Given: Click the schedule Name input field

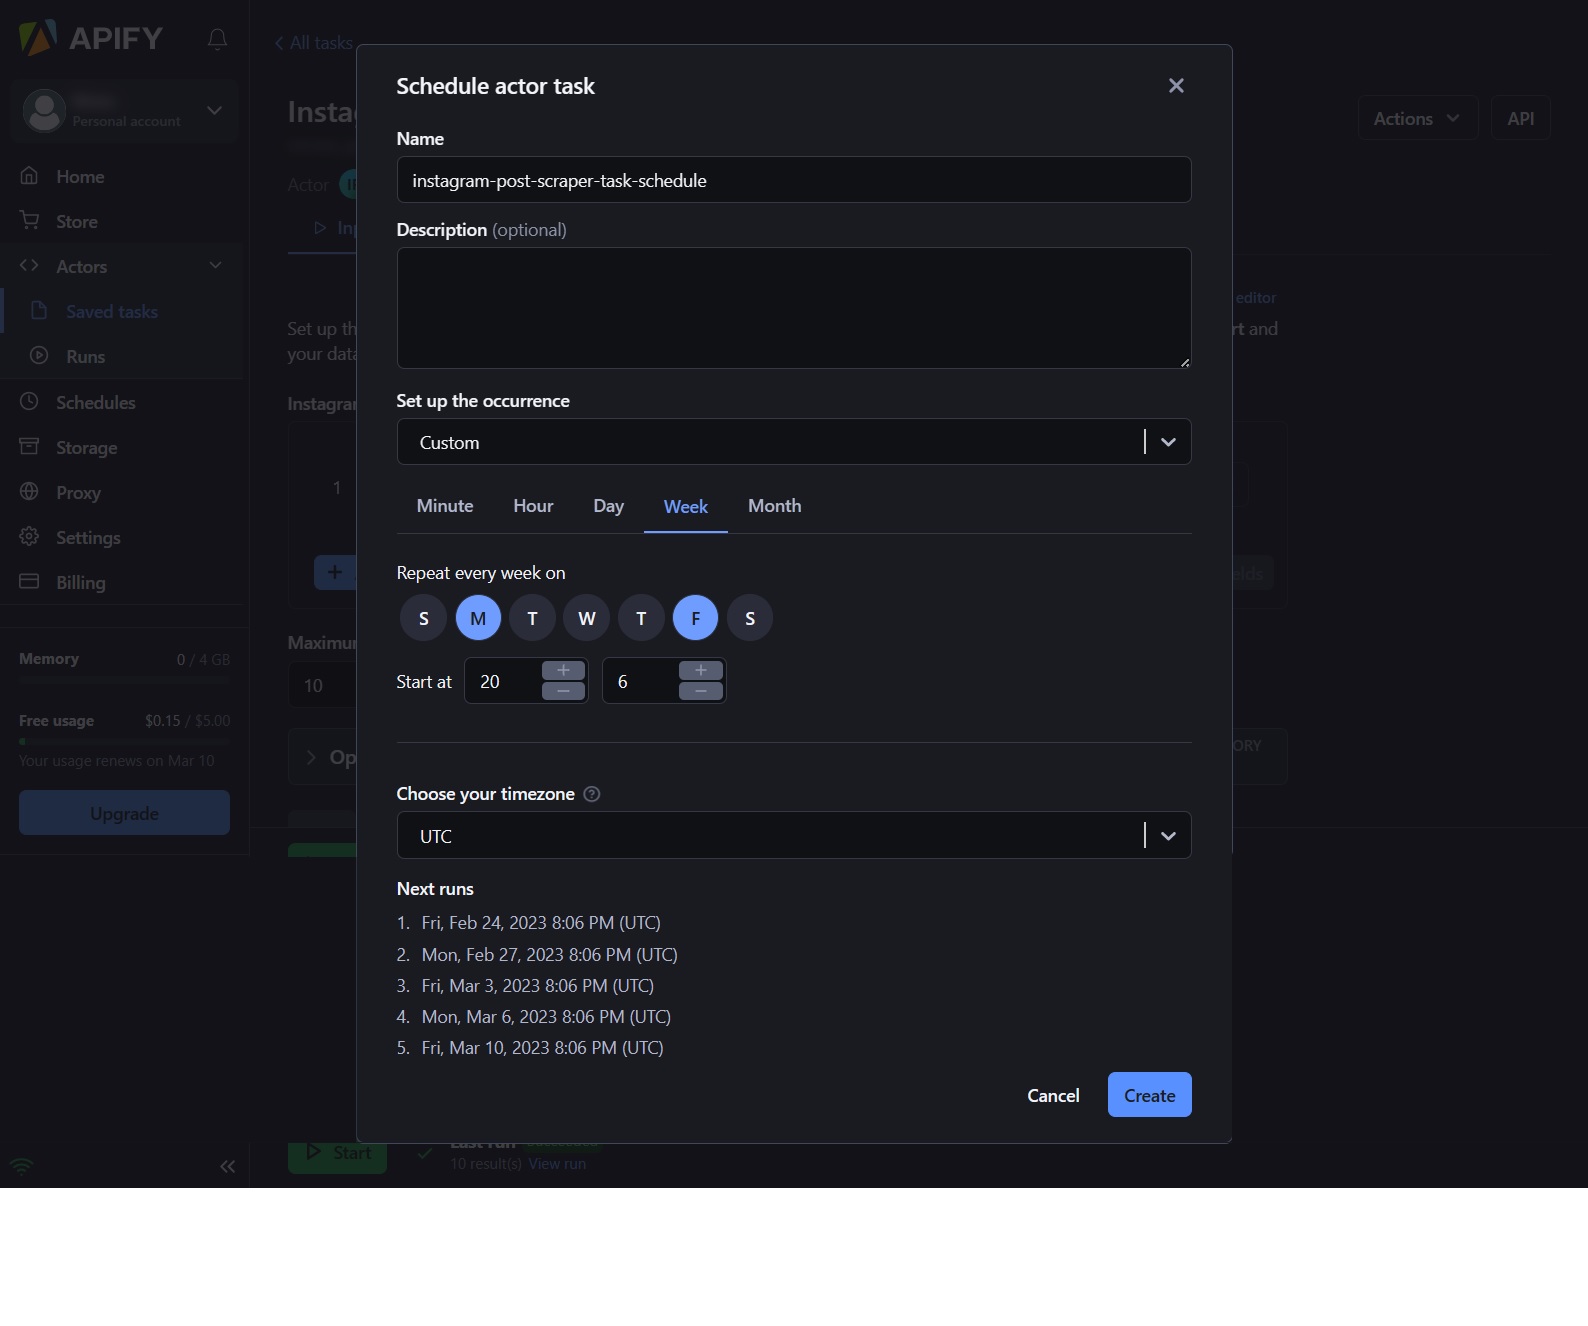Looking at the screenshot, I should (x=794, y=180).
